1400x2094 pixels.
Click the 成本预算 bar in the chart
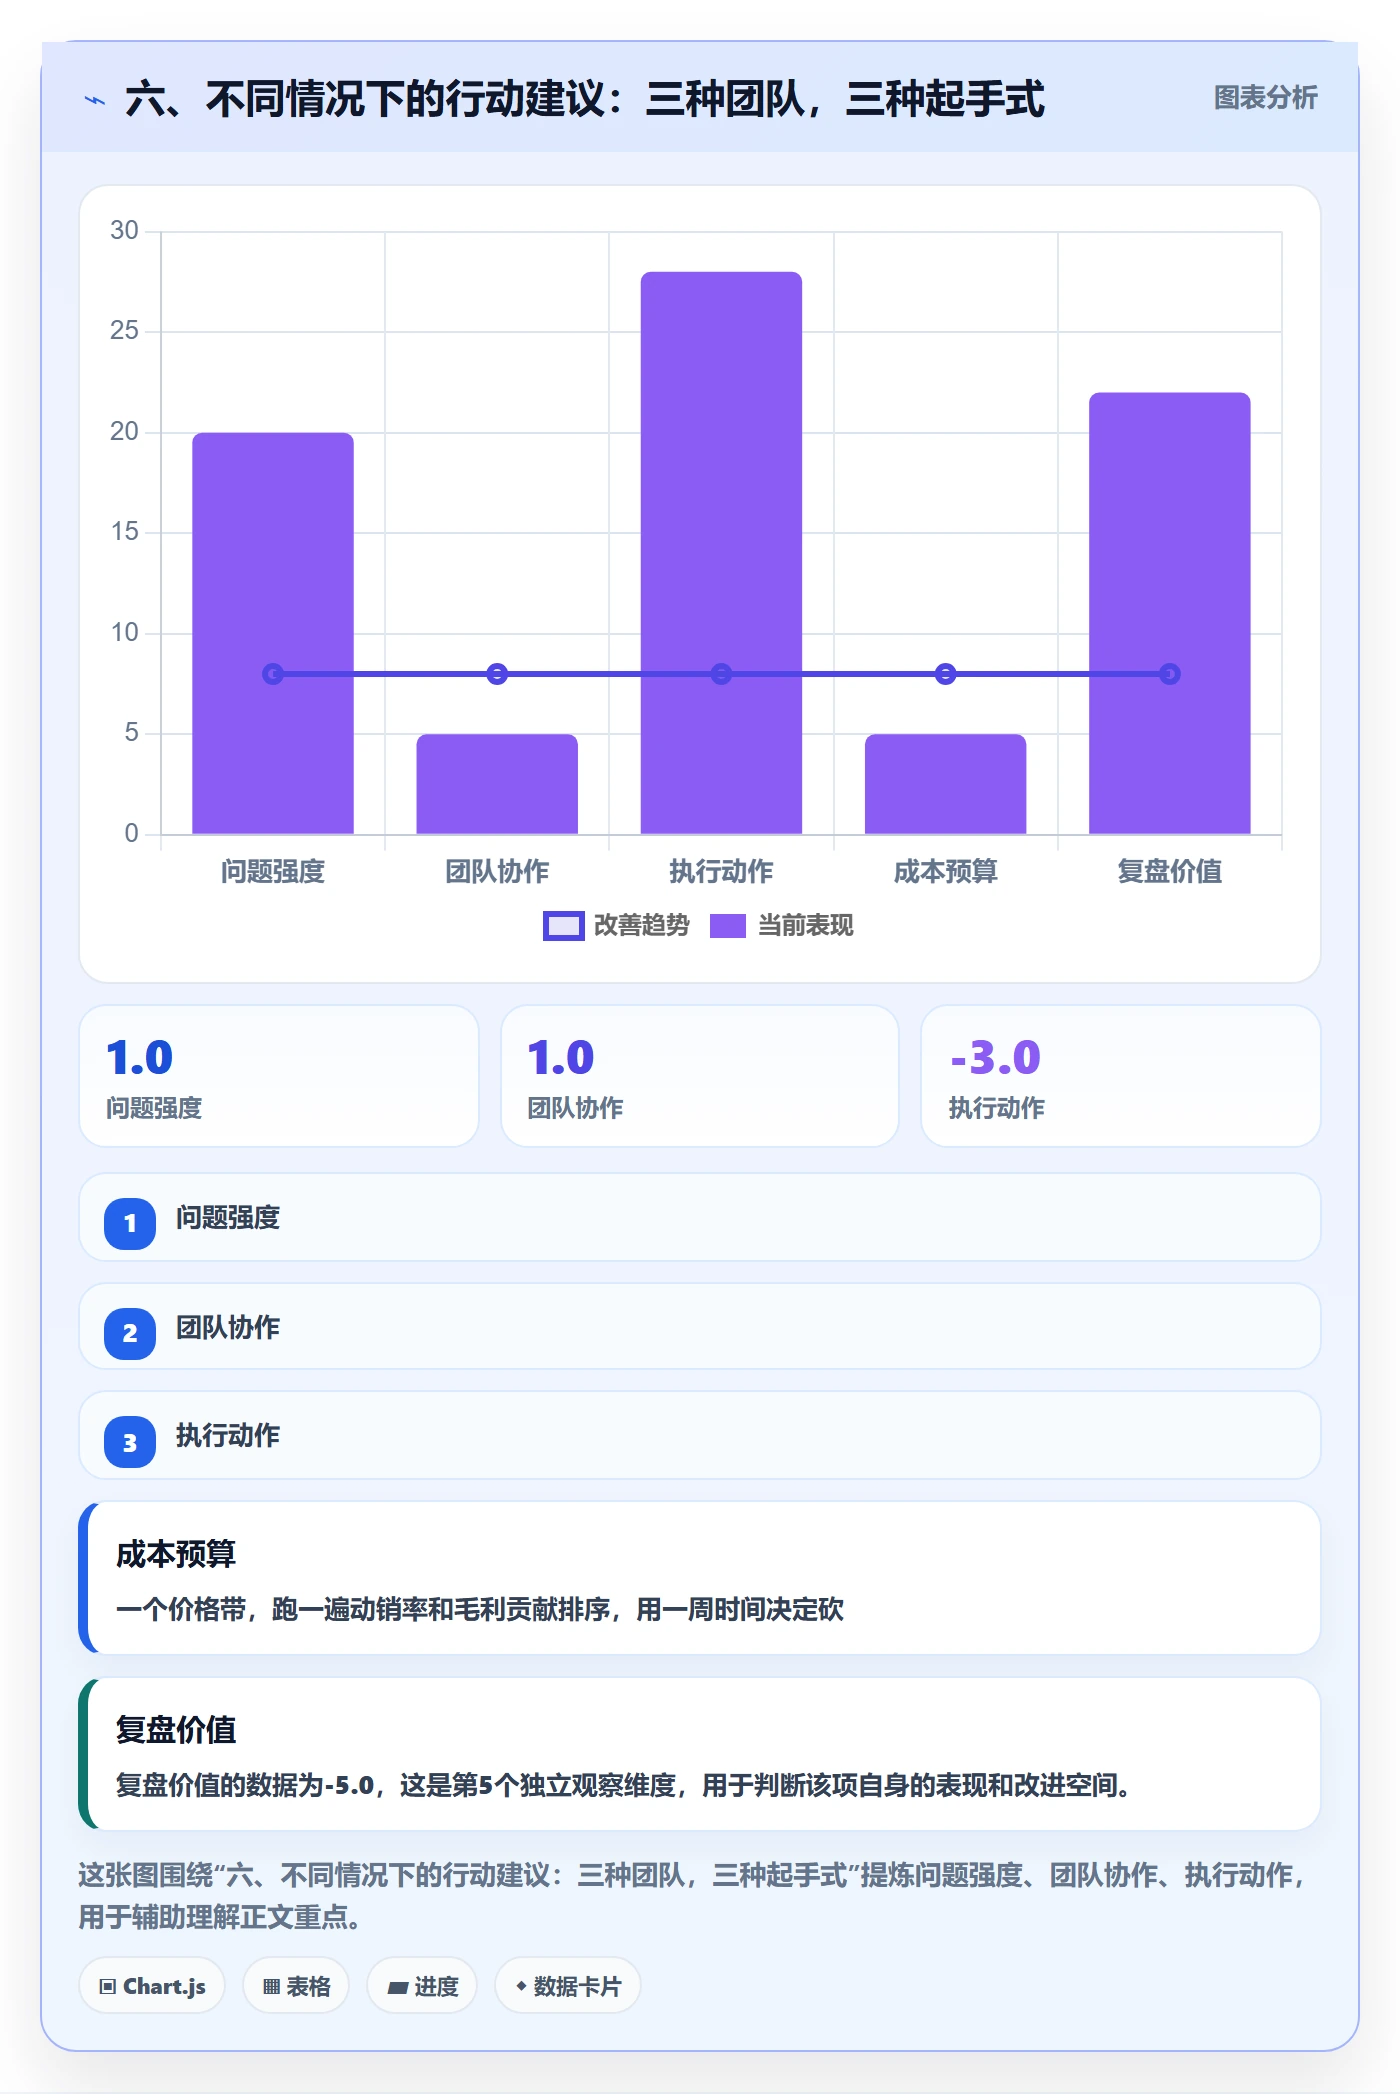pos(945,784)
